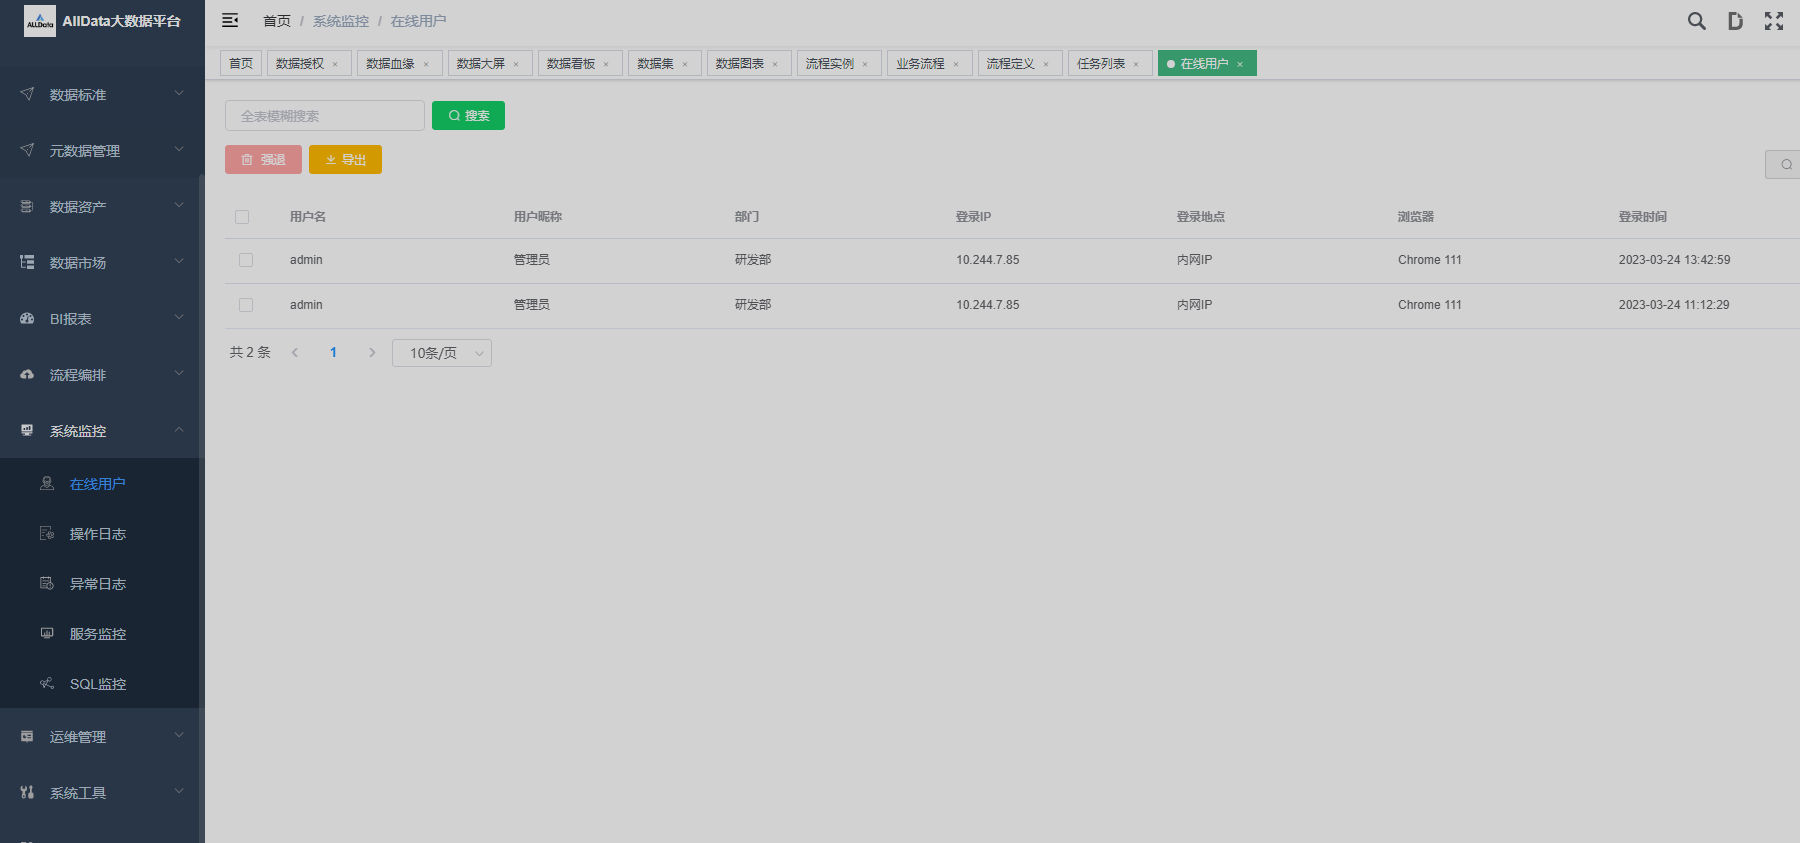Open the 10条/页 page size dropdown
Image resolution: width=1800 pixels, height=843 pixels.
pos(441,353)
